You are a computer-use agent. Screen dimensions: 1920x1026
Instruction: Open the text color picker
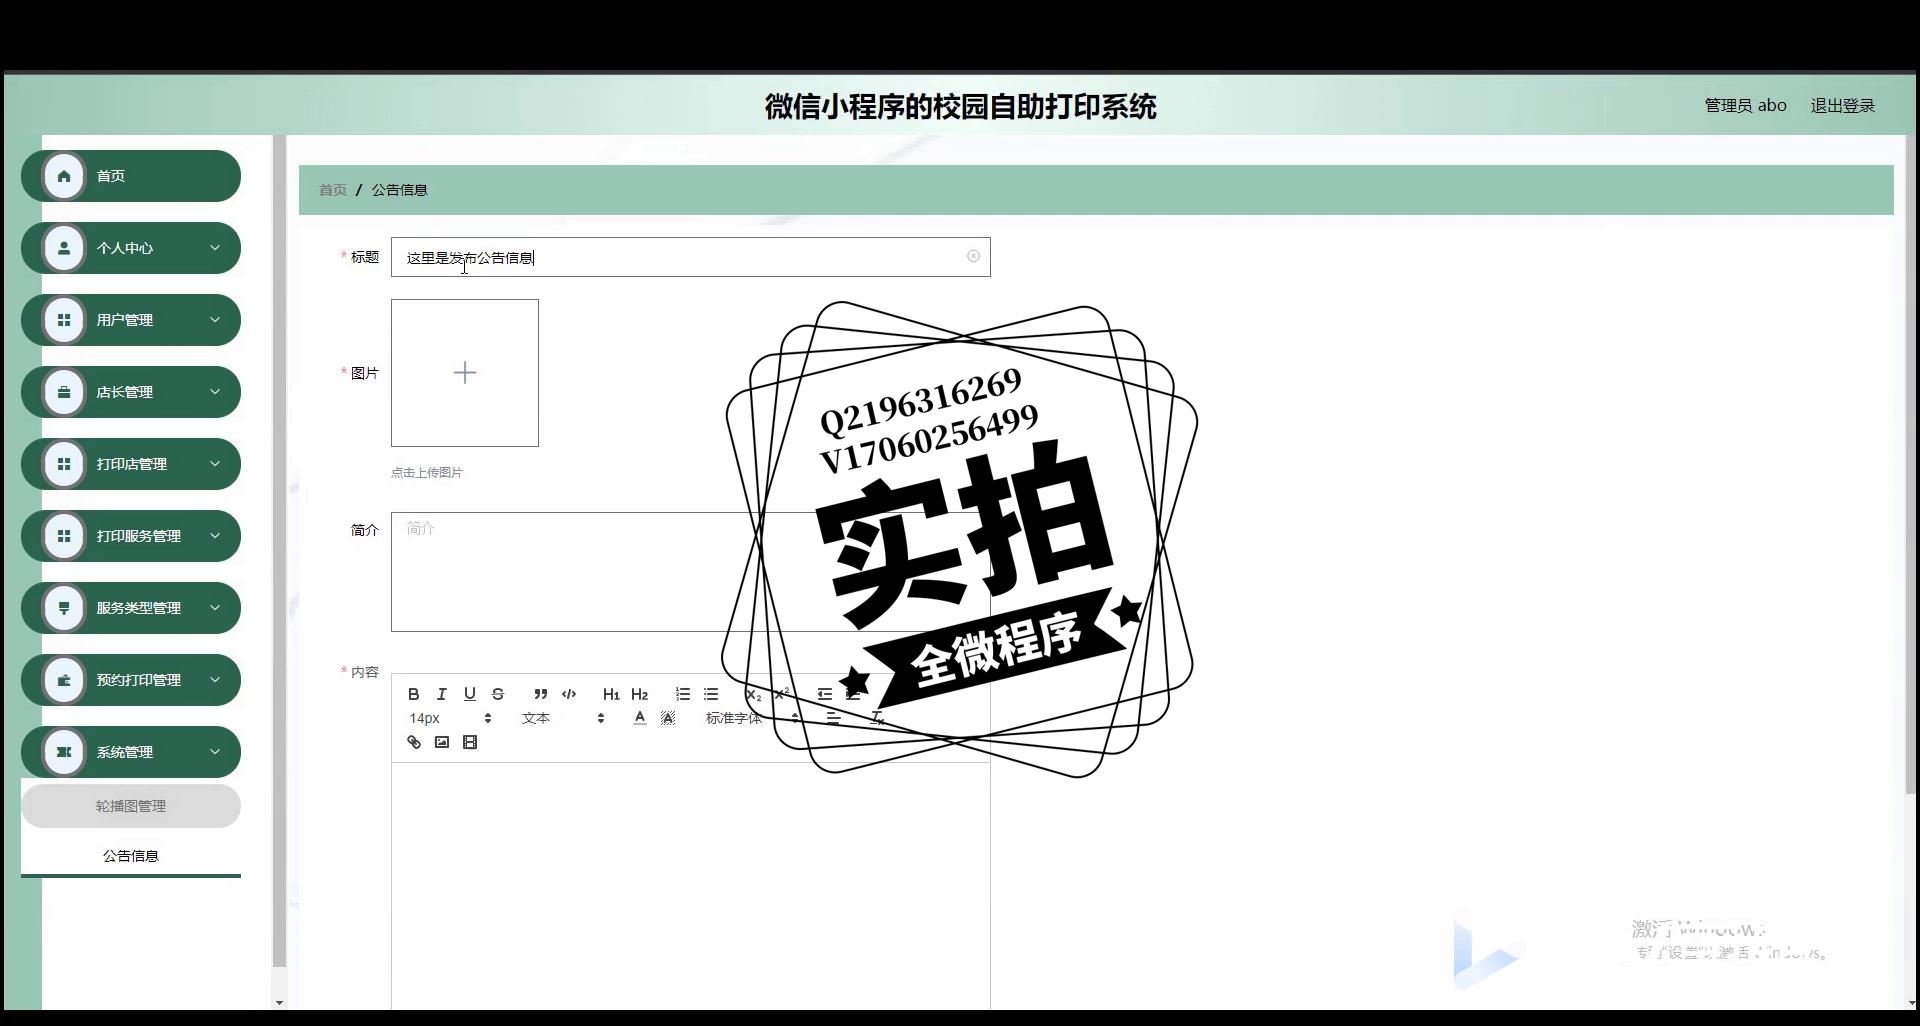coord(640,718)
